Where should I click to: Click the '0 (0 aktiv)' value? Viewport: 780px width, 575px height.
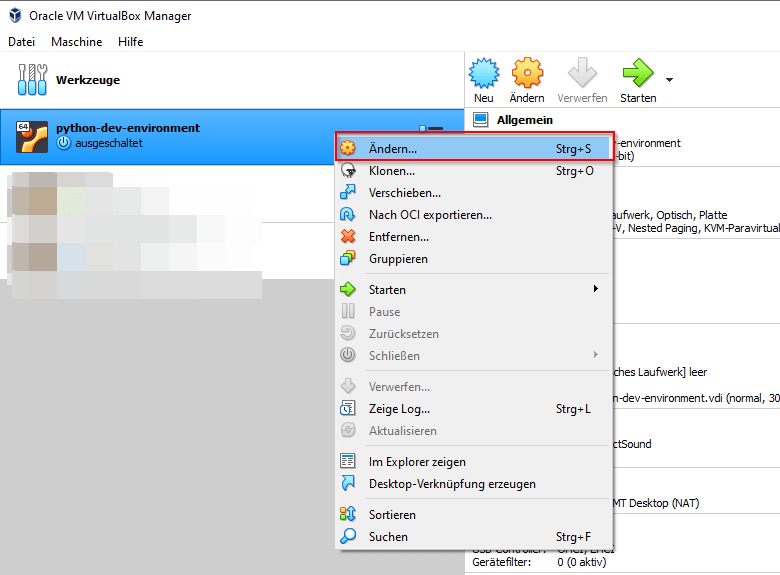tap(582, 562)
